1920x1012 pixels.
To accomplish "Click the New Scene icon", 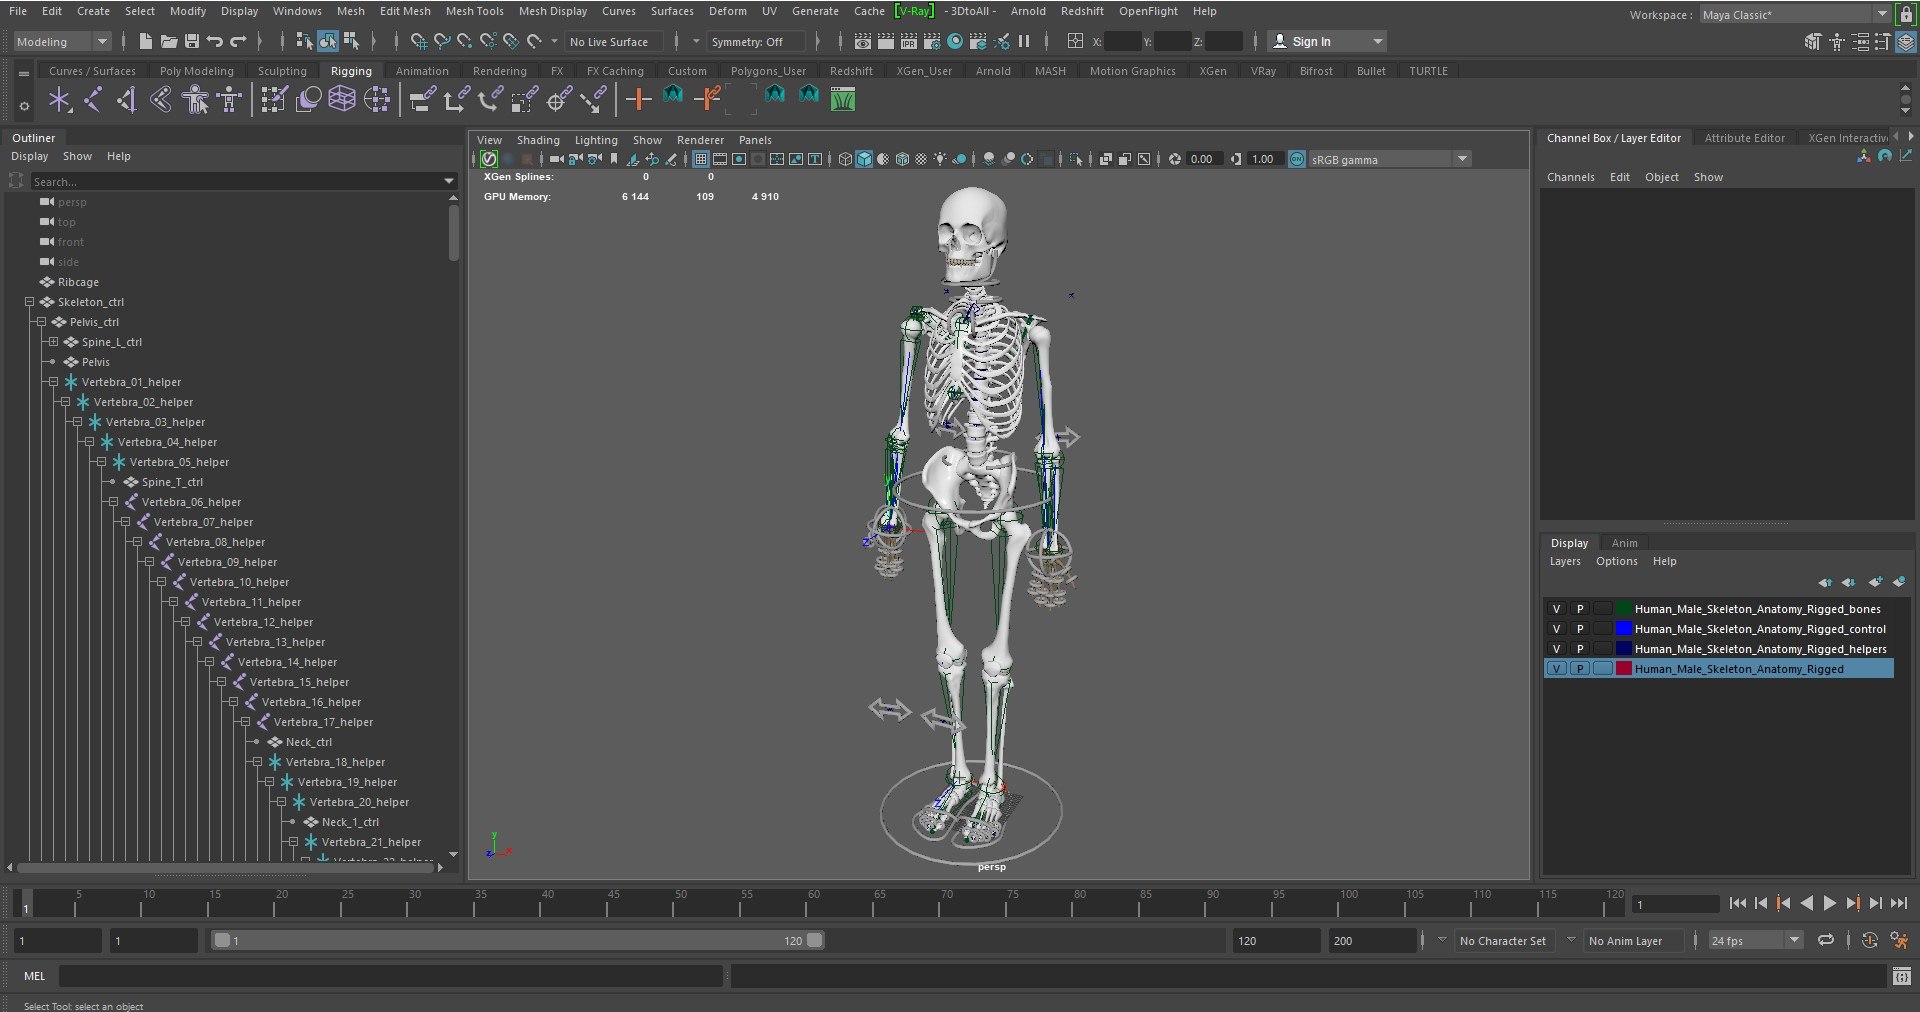I will tap(146, 41).
